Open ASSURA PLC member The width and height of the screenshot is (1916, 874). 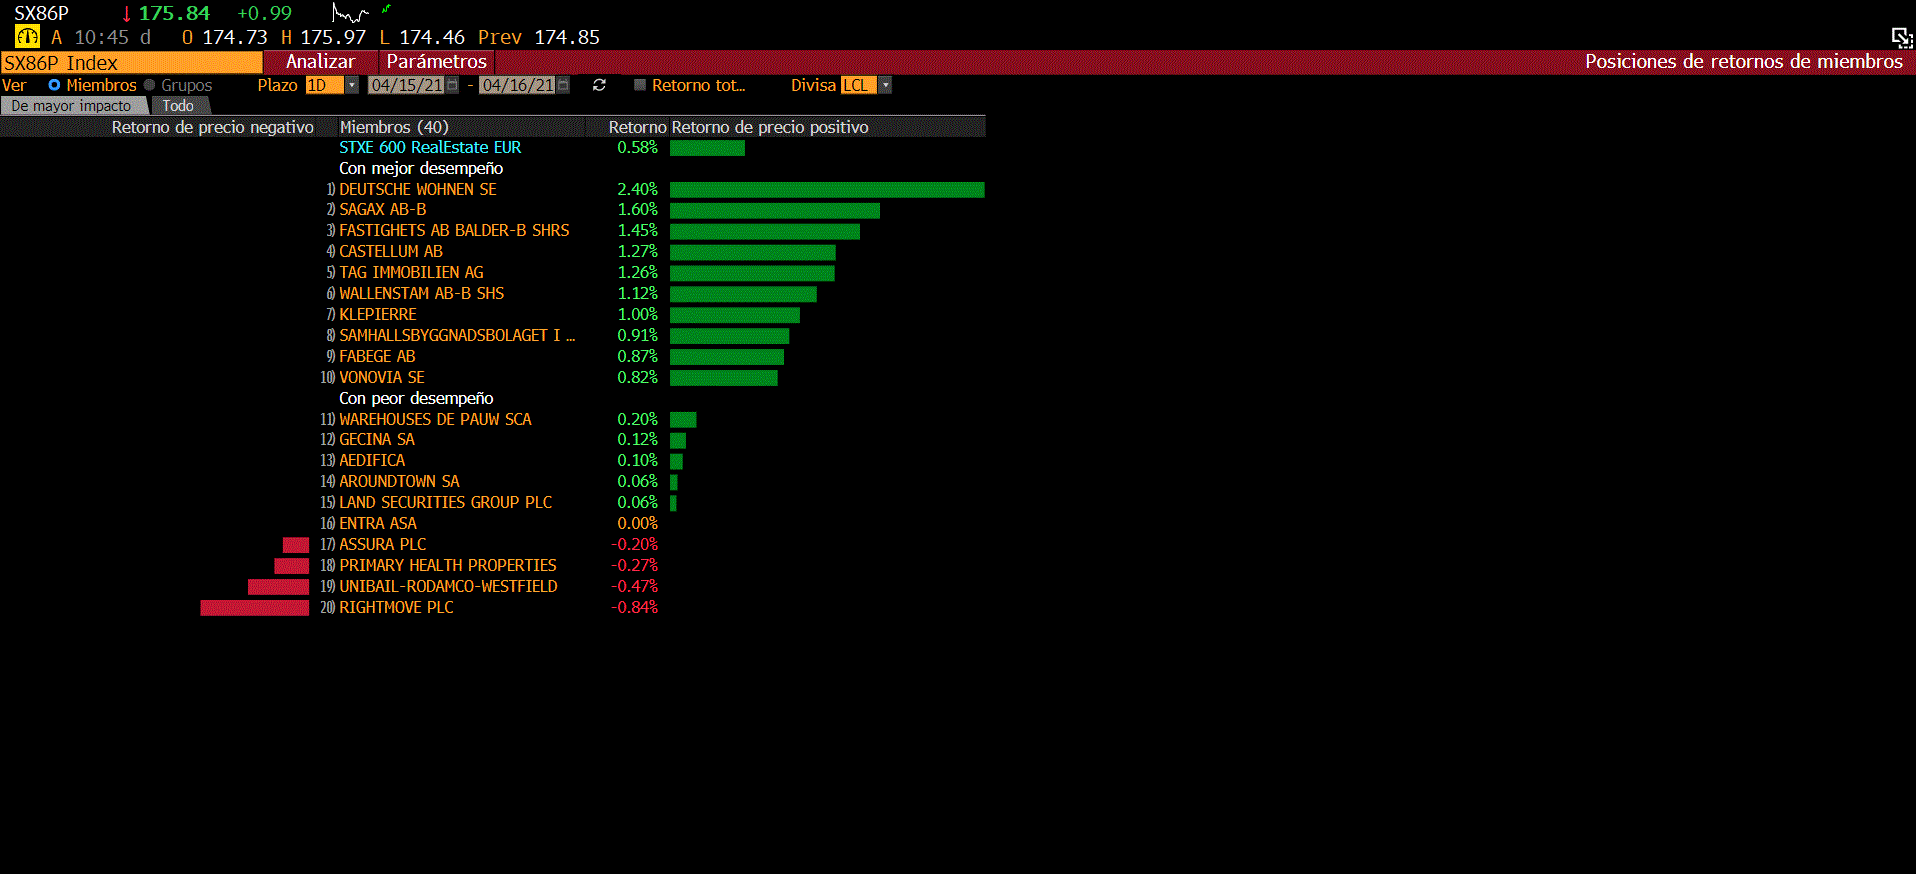pyautogui.click(x=382, y=544)
